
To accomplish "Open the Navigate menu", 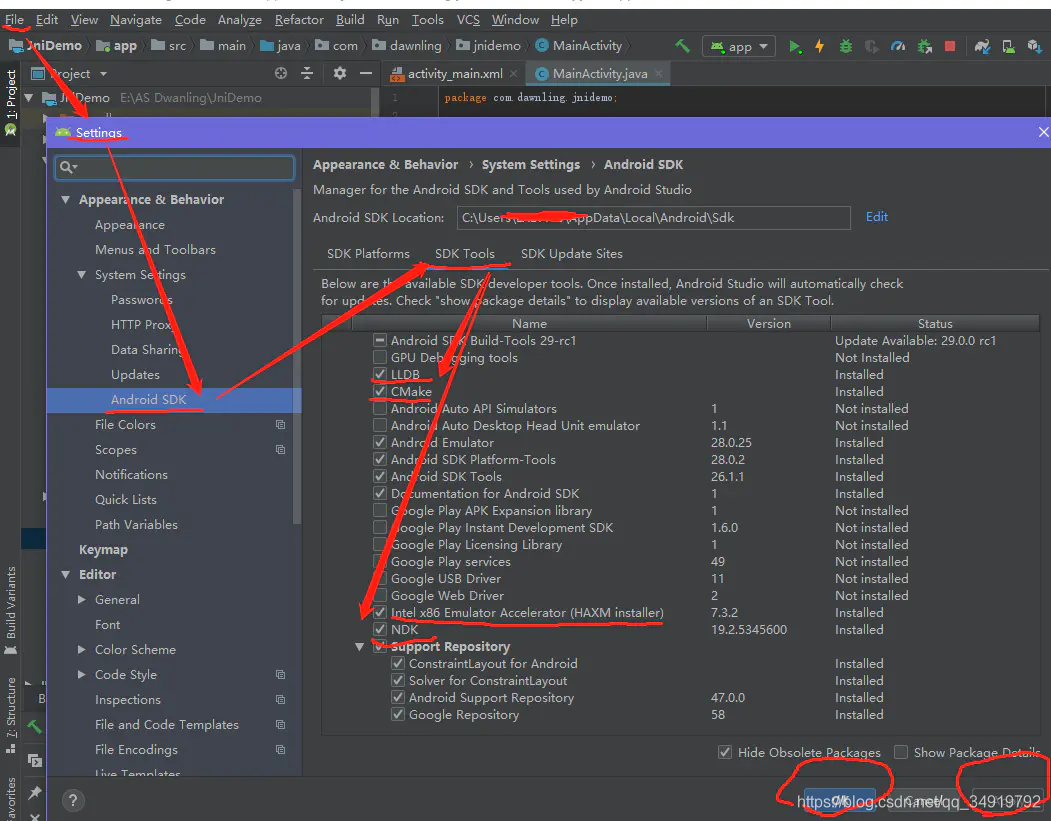I will pyautogui.click(x=135, y=19).
